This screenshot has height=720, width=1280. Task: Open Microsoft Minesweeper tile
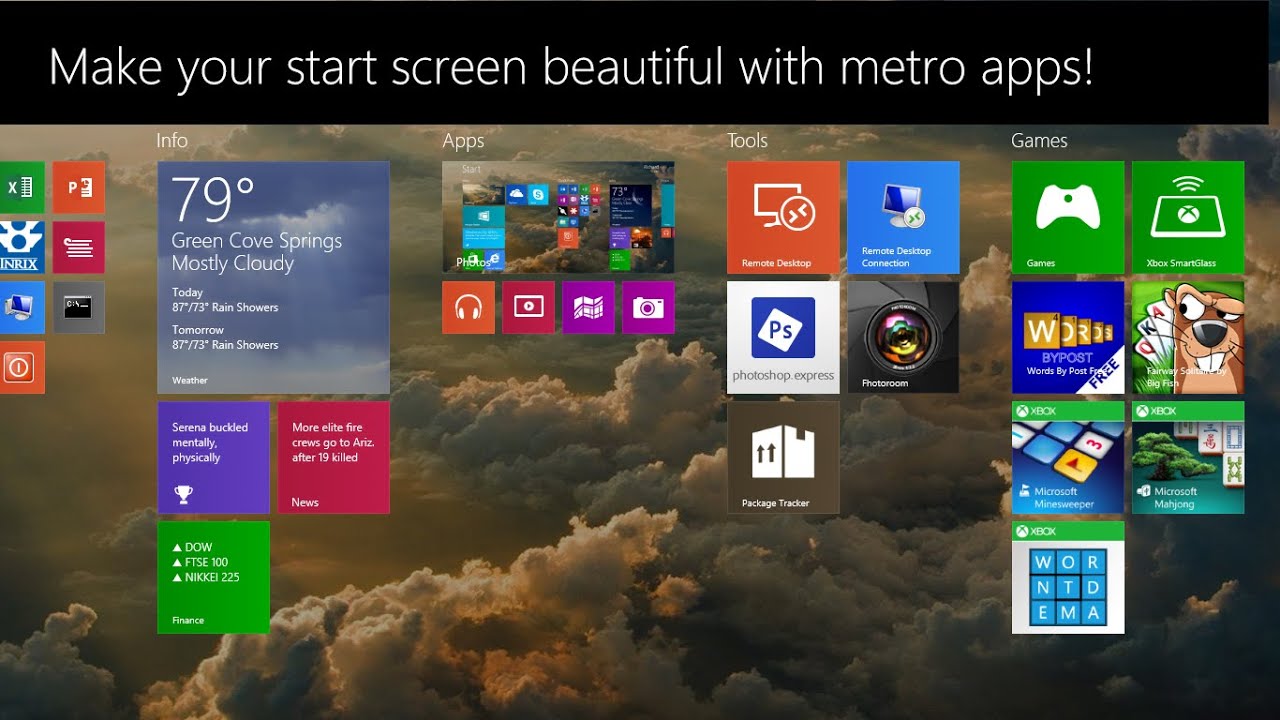point(1068,457)
